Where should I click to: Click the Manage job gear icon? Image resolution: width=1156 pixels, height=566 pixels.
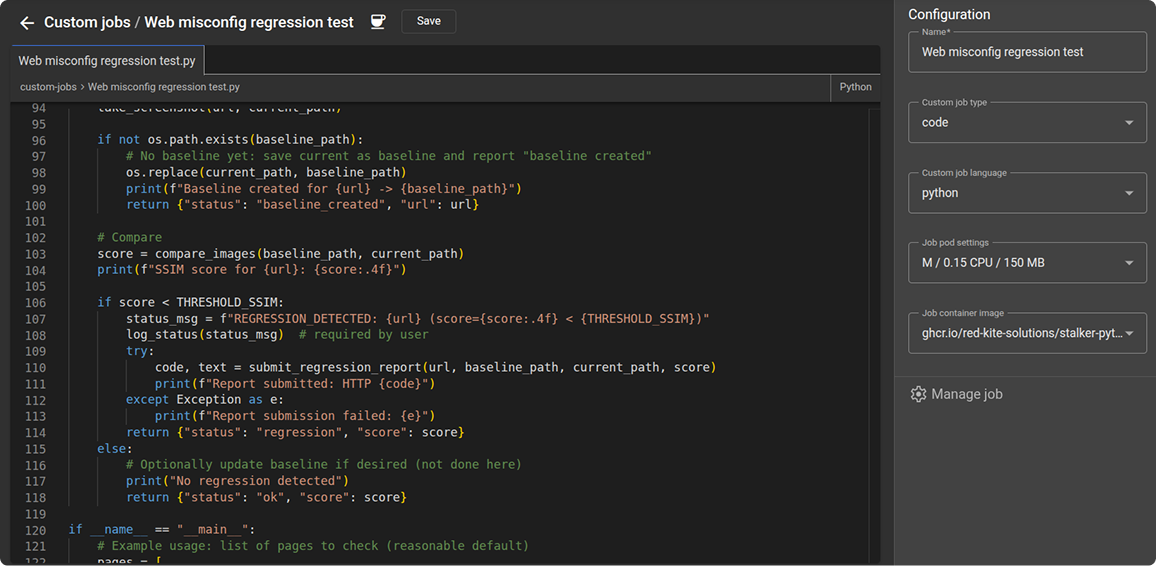pyautogui.click(x=918, y=394)
